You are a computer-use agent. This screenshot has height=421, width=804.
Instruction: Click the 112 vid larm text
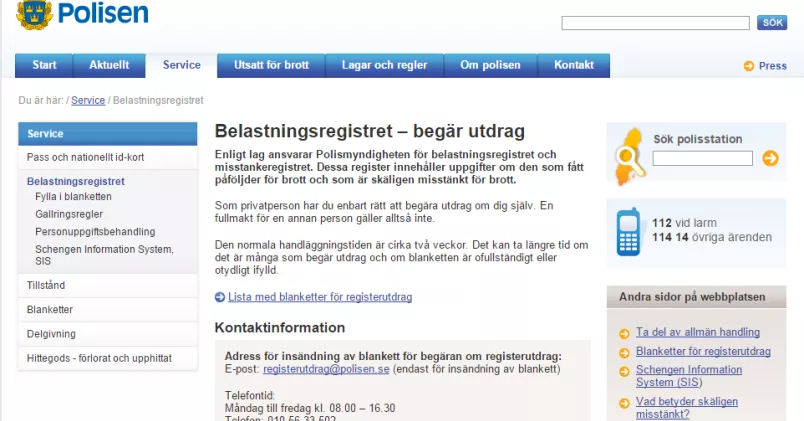[x=684, y=223]
